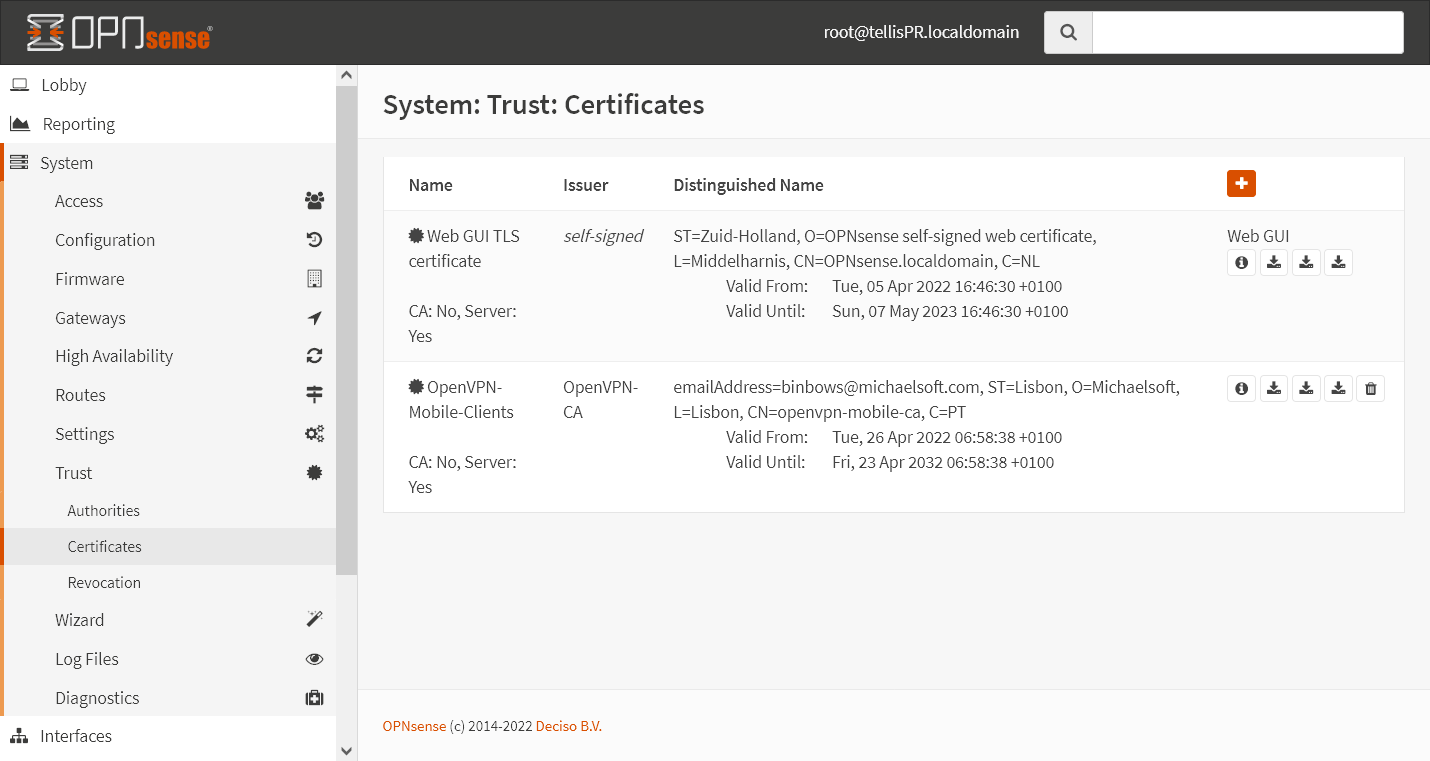Open the Wizard magic wand icon
The image size is (1430, 761).
pyautogui.click(x=314, y=619)
